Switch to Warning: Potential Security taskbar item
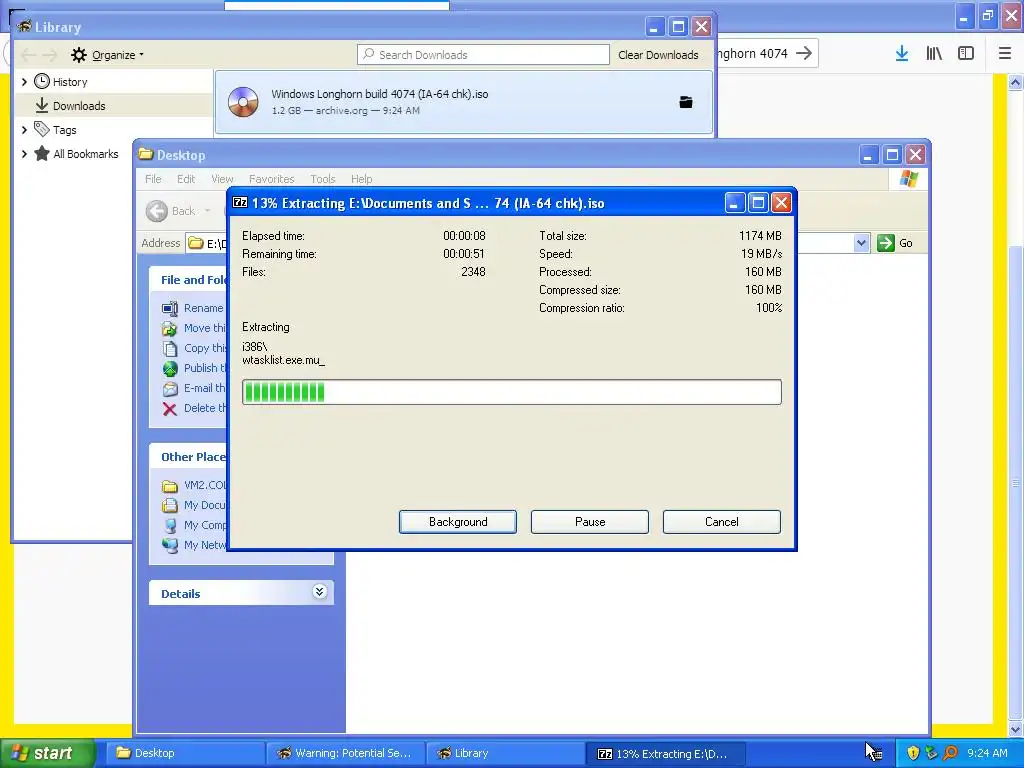Viewport: 1024px width, 768px height. point(346,753)
